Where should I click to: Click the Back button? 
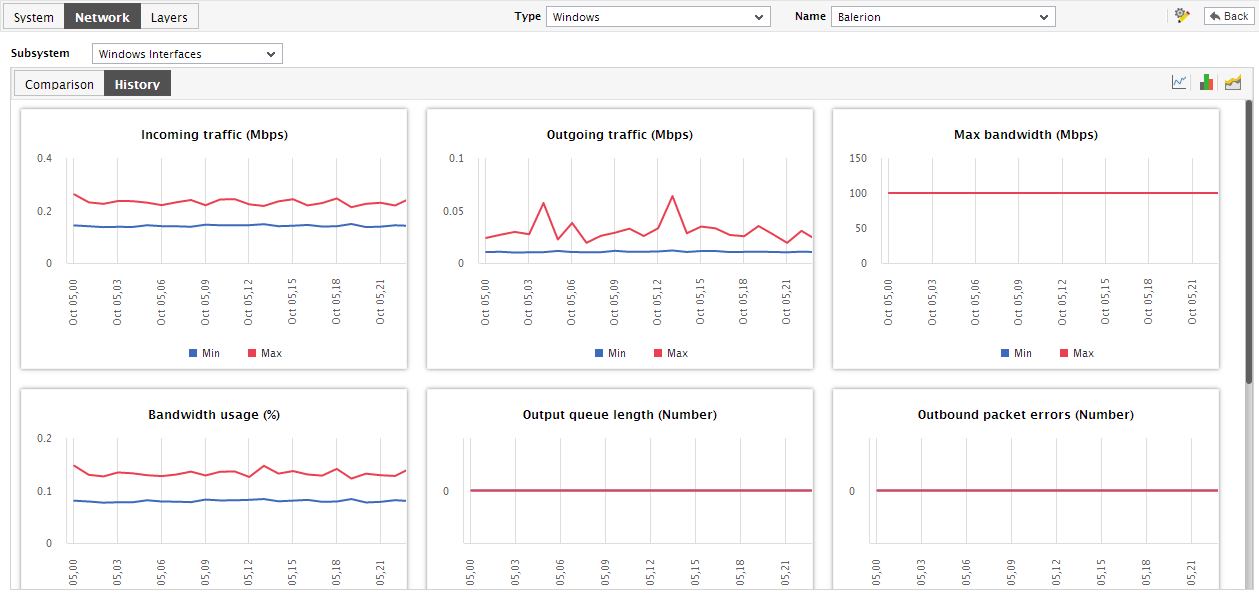[x=1228, y=16]
